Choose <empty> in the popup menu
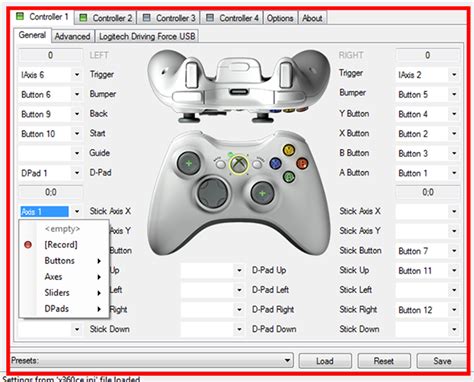 [x=62, y=229]
